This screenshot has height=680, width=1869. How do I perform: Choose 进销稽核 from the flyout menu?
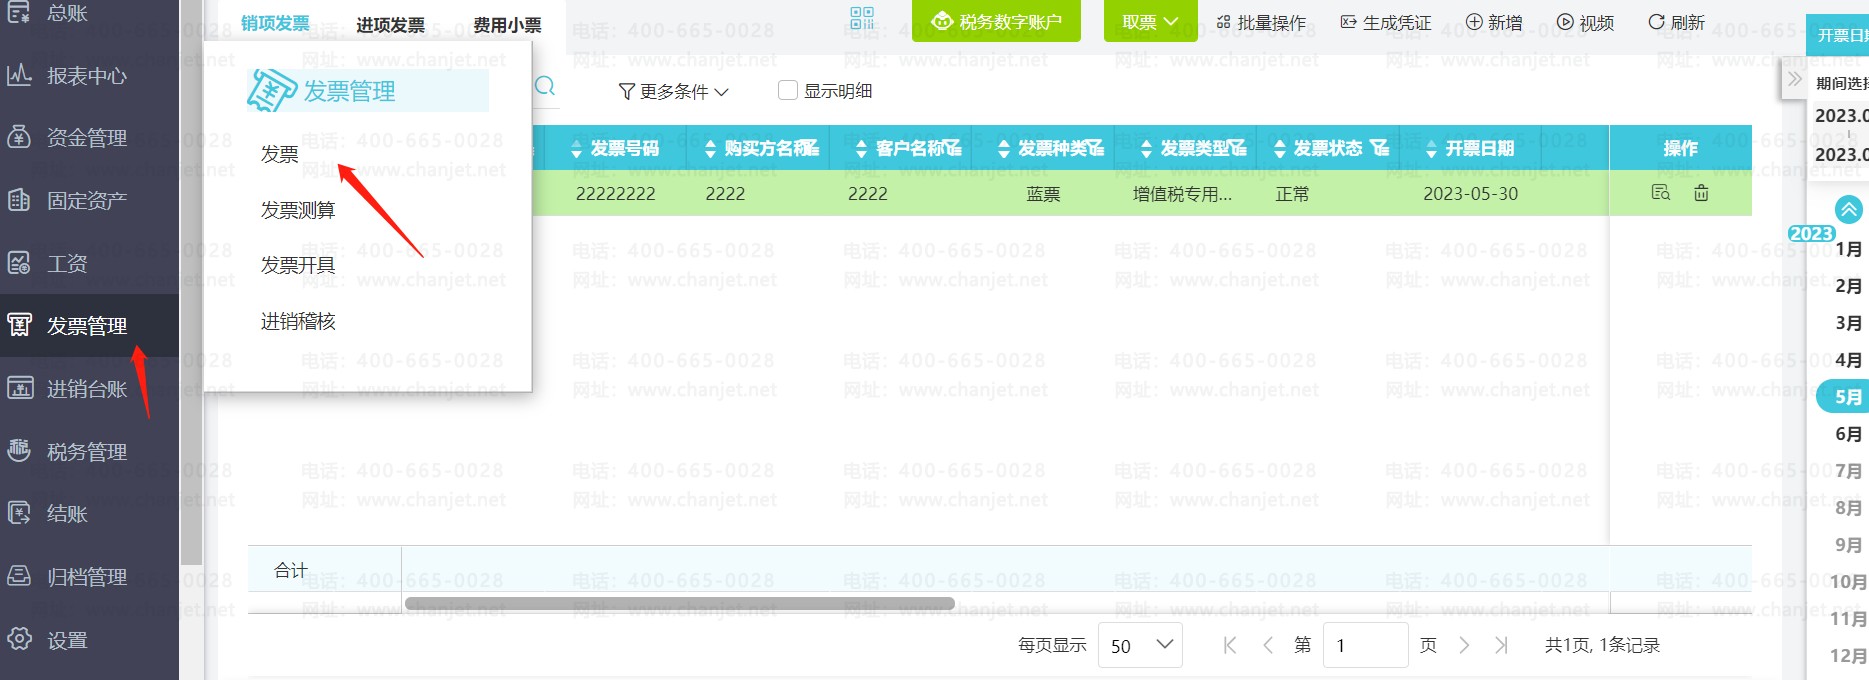coord(298,321)
